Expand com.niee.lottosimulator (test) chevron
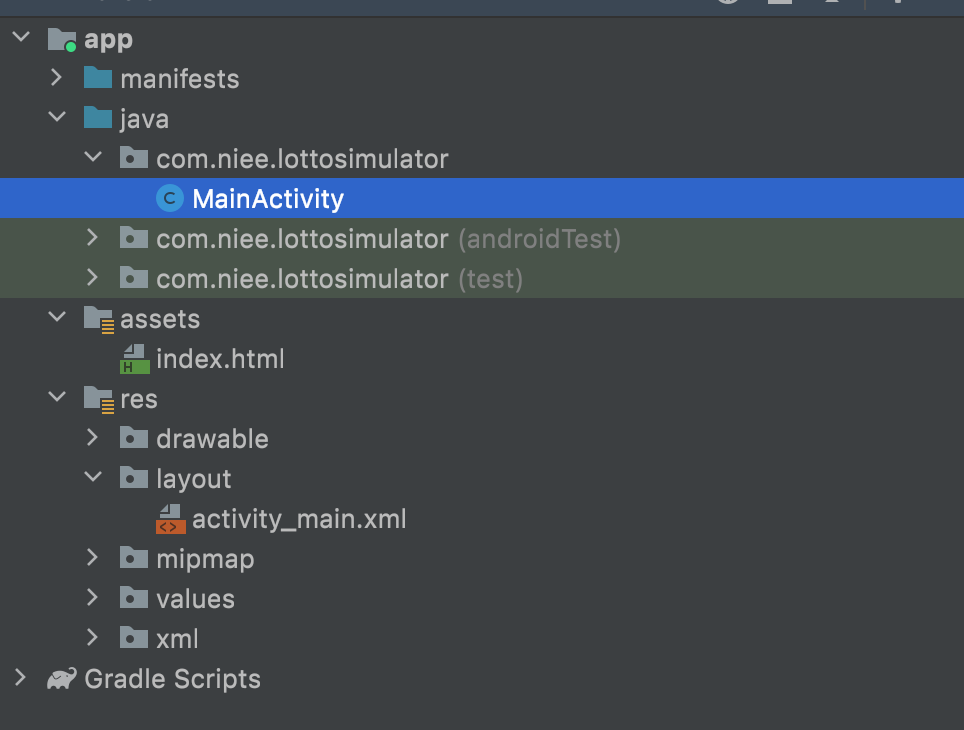 [x=93, y=277]
